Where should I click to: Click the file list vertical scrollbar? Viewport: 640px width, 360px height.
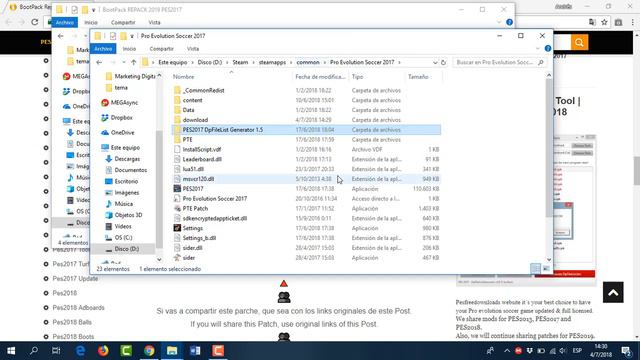pyautogui.click(x=549, y=148)
